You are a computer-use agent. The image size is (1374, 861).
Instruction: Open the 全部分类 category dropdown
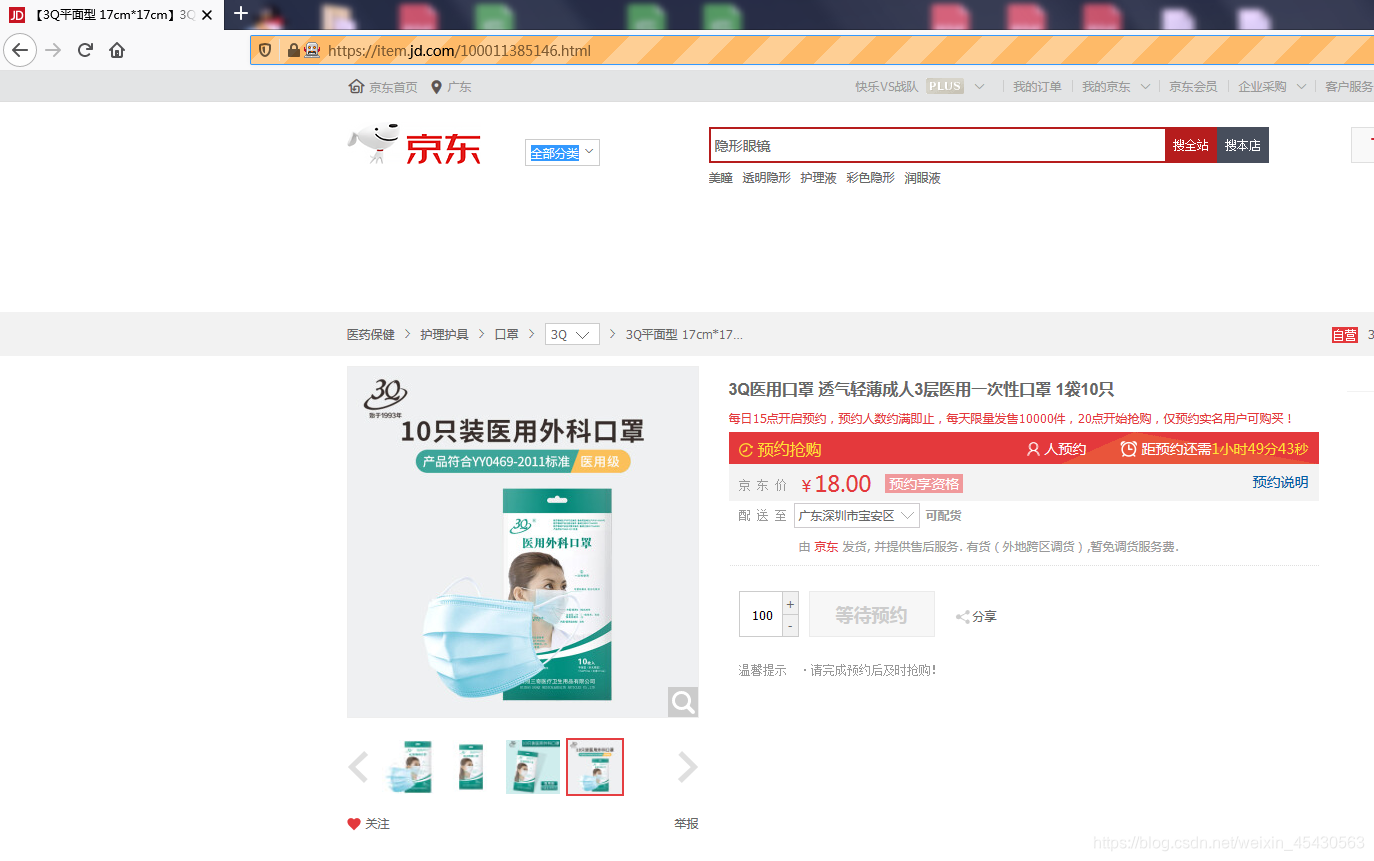[x=561, y=152]
